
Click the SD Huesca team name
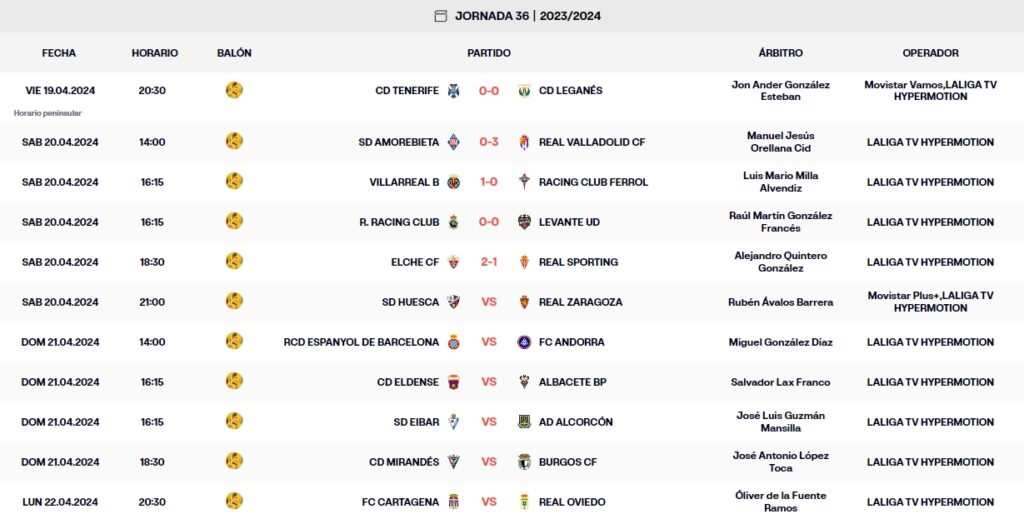click(410, 302)
